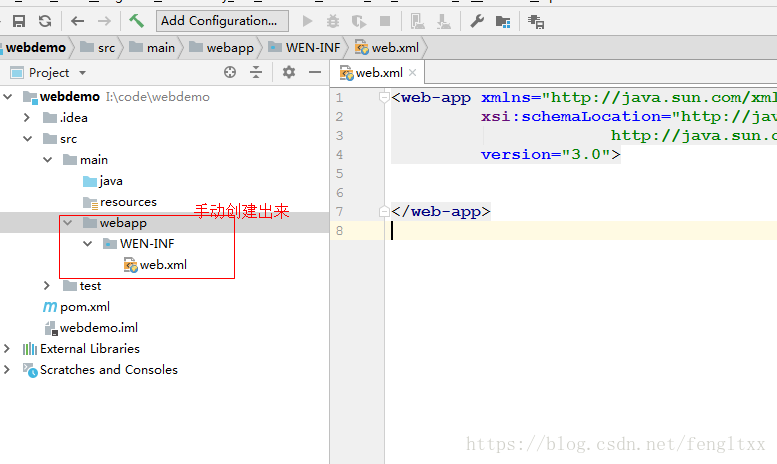Open Add Configuration dropdown
777x464 pixels.
tap(222, 21)
